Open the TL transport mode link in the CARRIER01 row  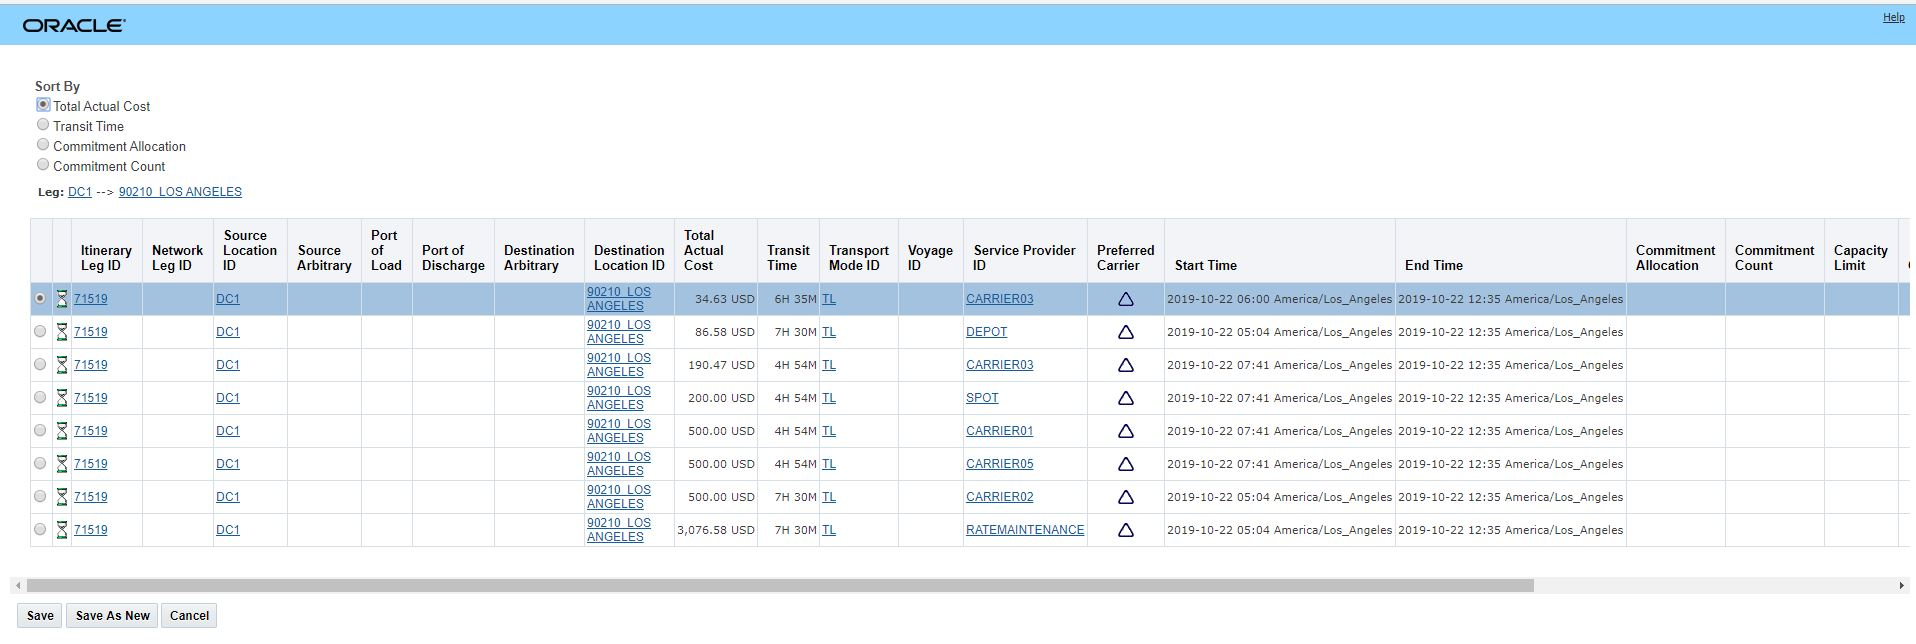point(829,431)
